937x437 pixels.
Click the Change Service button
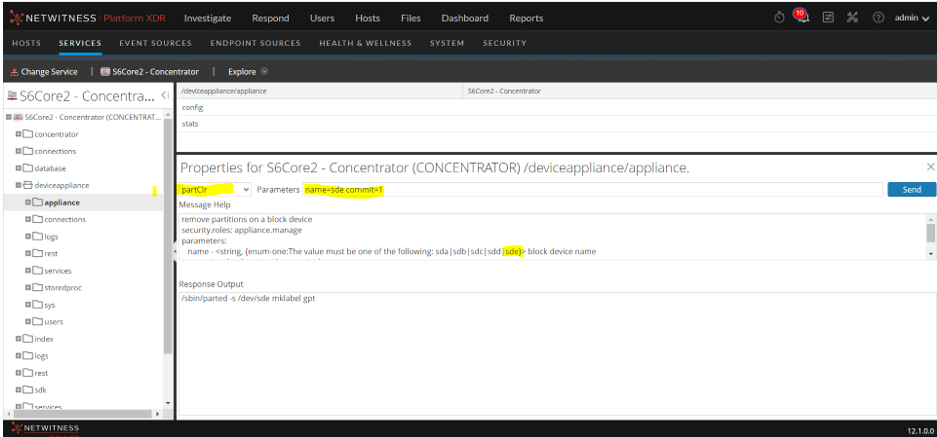pos(44,72)
